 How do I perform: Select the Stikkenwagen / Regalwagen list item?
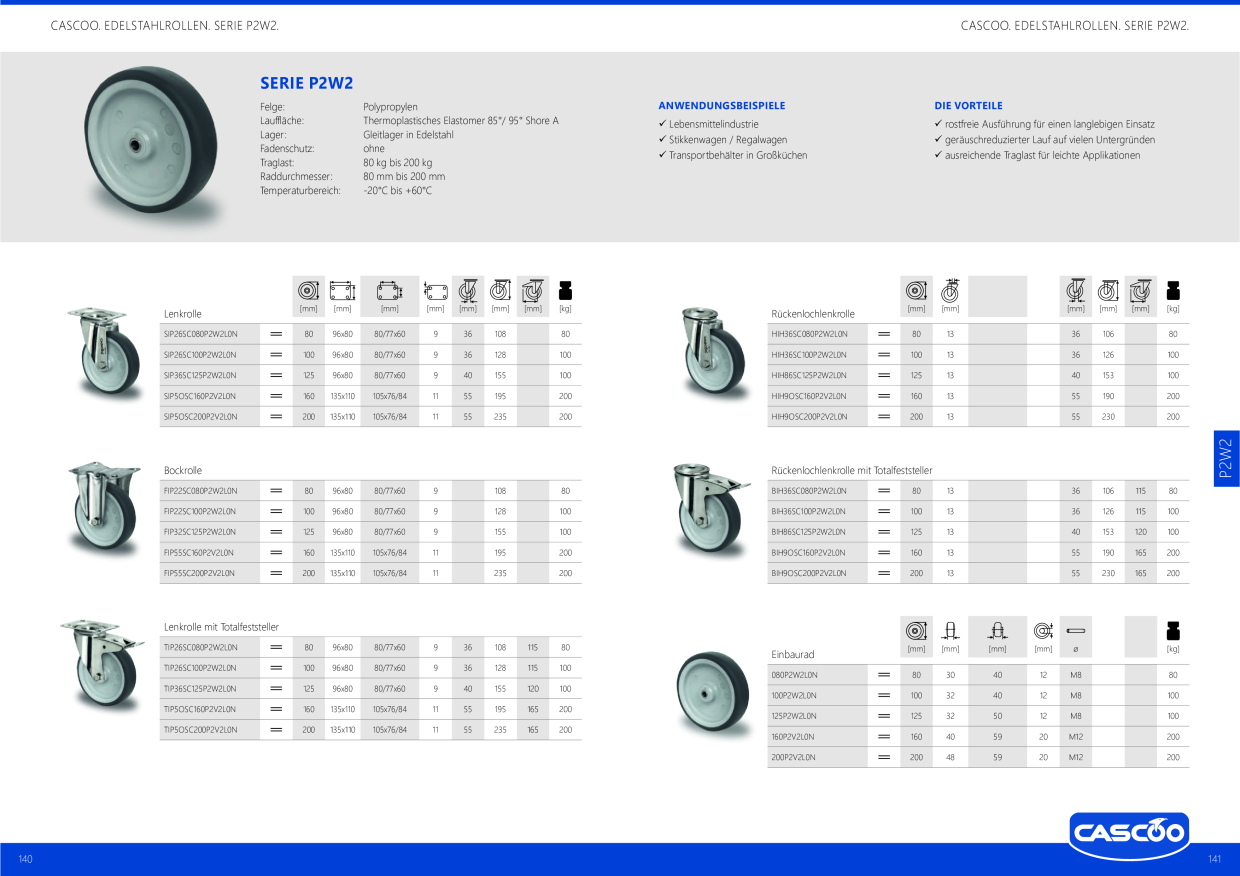(728, 140)
